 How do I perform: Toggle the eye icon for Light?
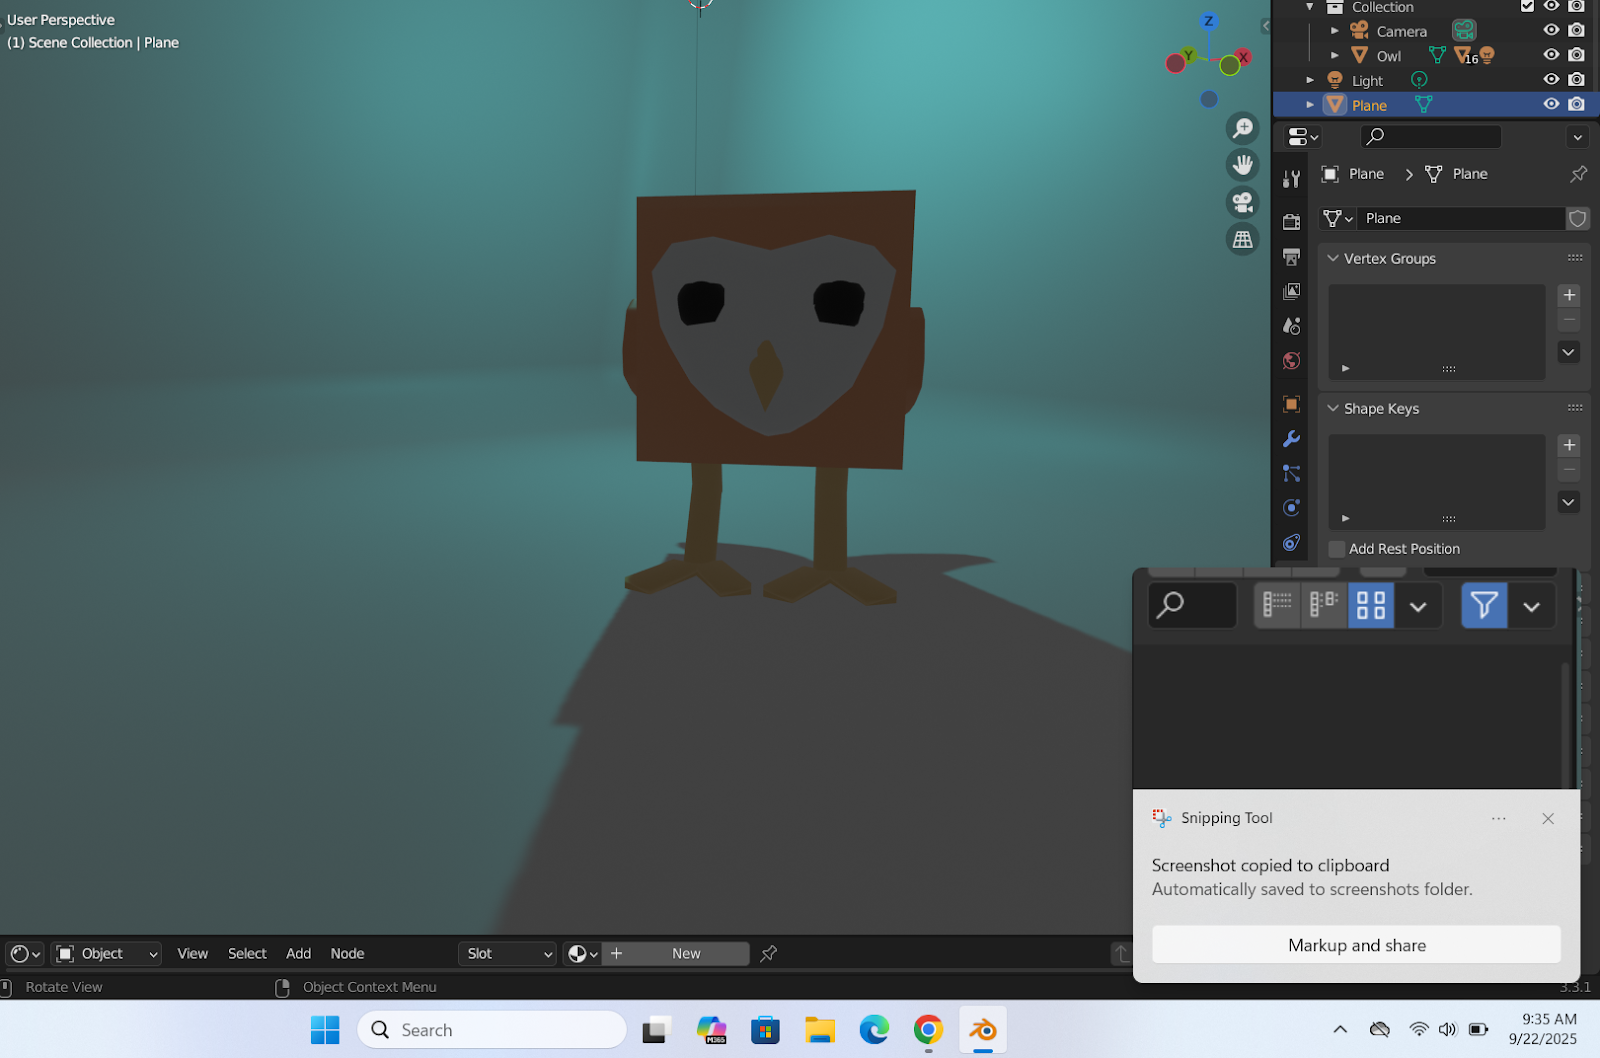click(x=1551, y=80)
